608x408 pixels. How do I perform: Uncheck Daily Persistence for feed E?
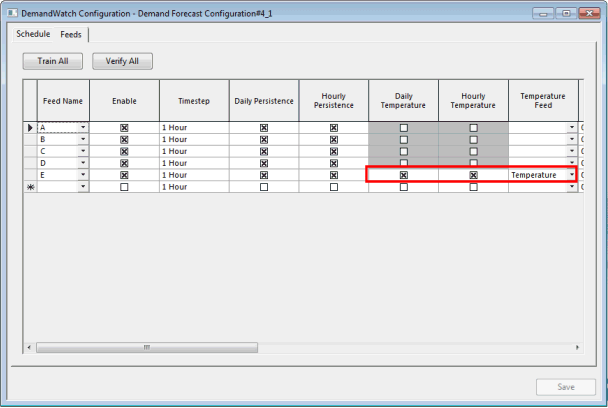(x=264, y=175)
